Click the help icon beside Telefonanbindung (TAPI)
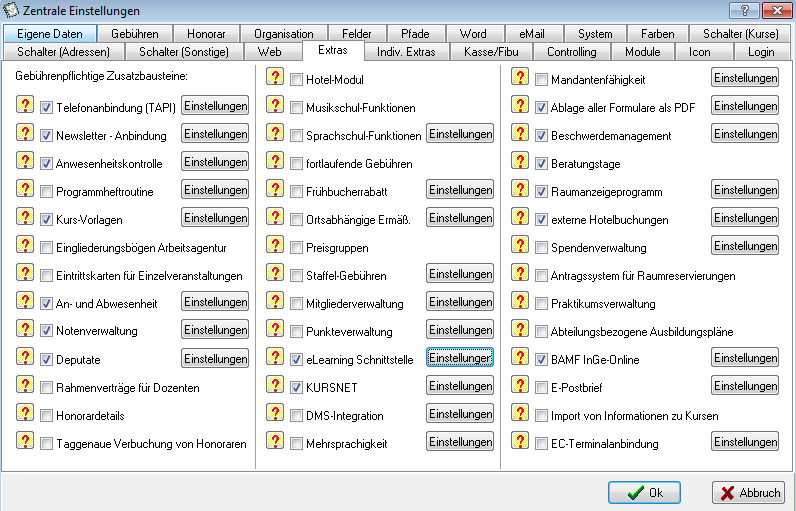 click(x=25, y=105)
